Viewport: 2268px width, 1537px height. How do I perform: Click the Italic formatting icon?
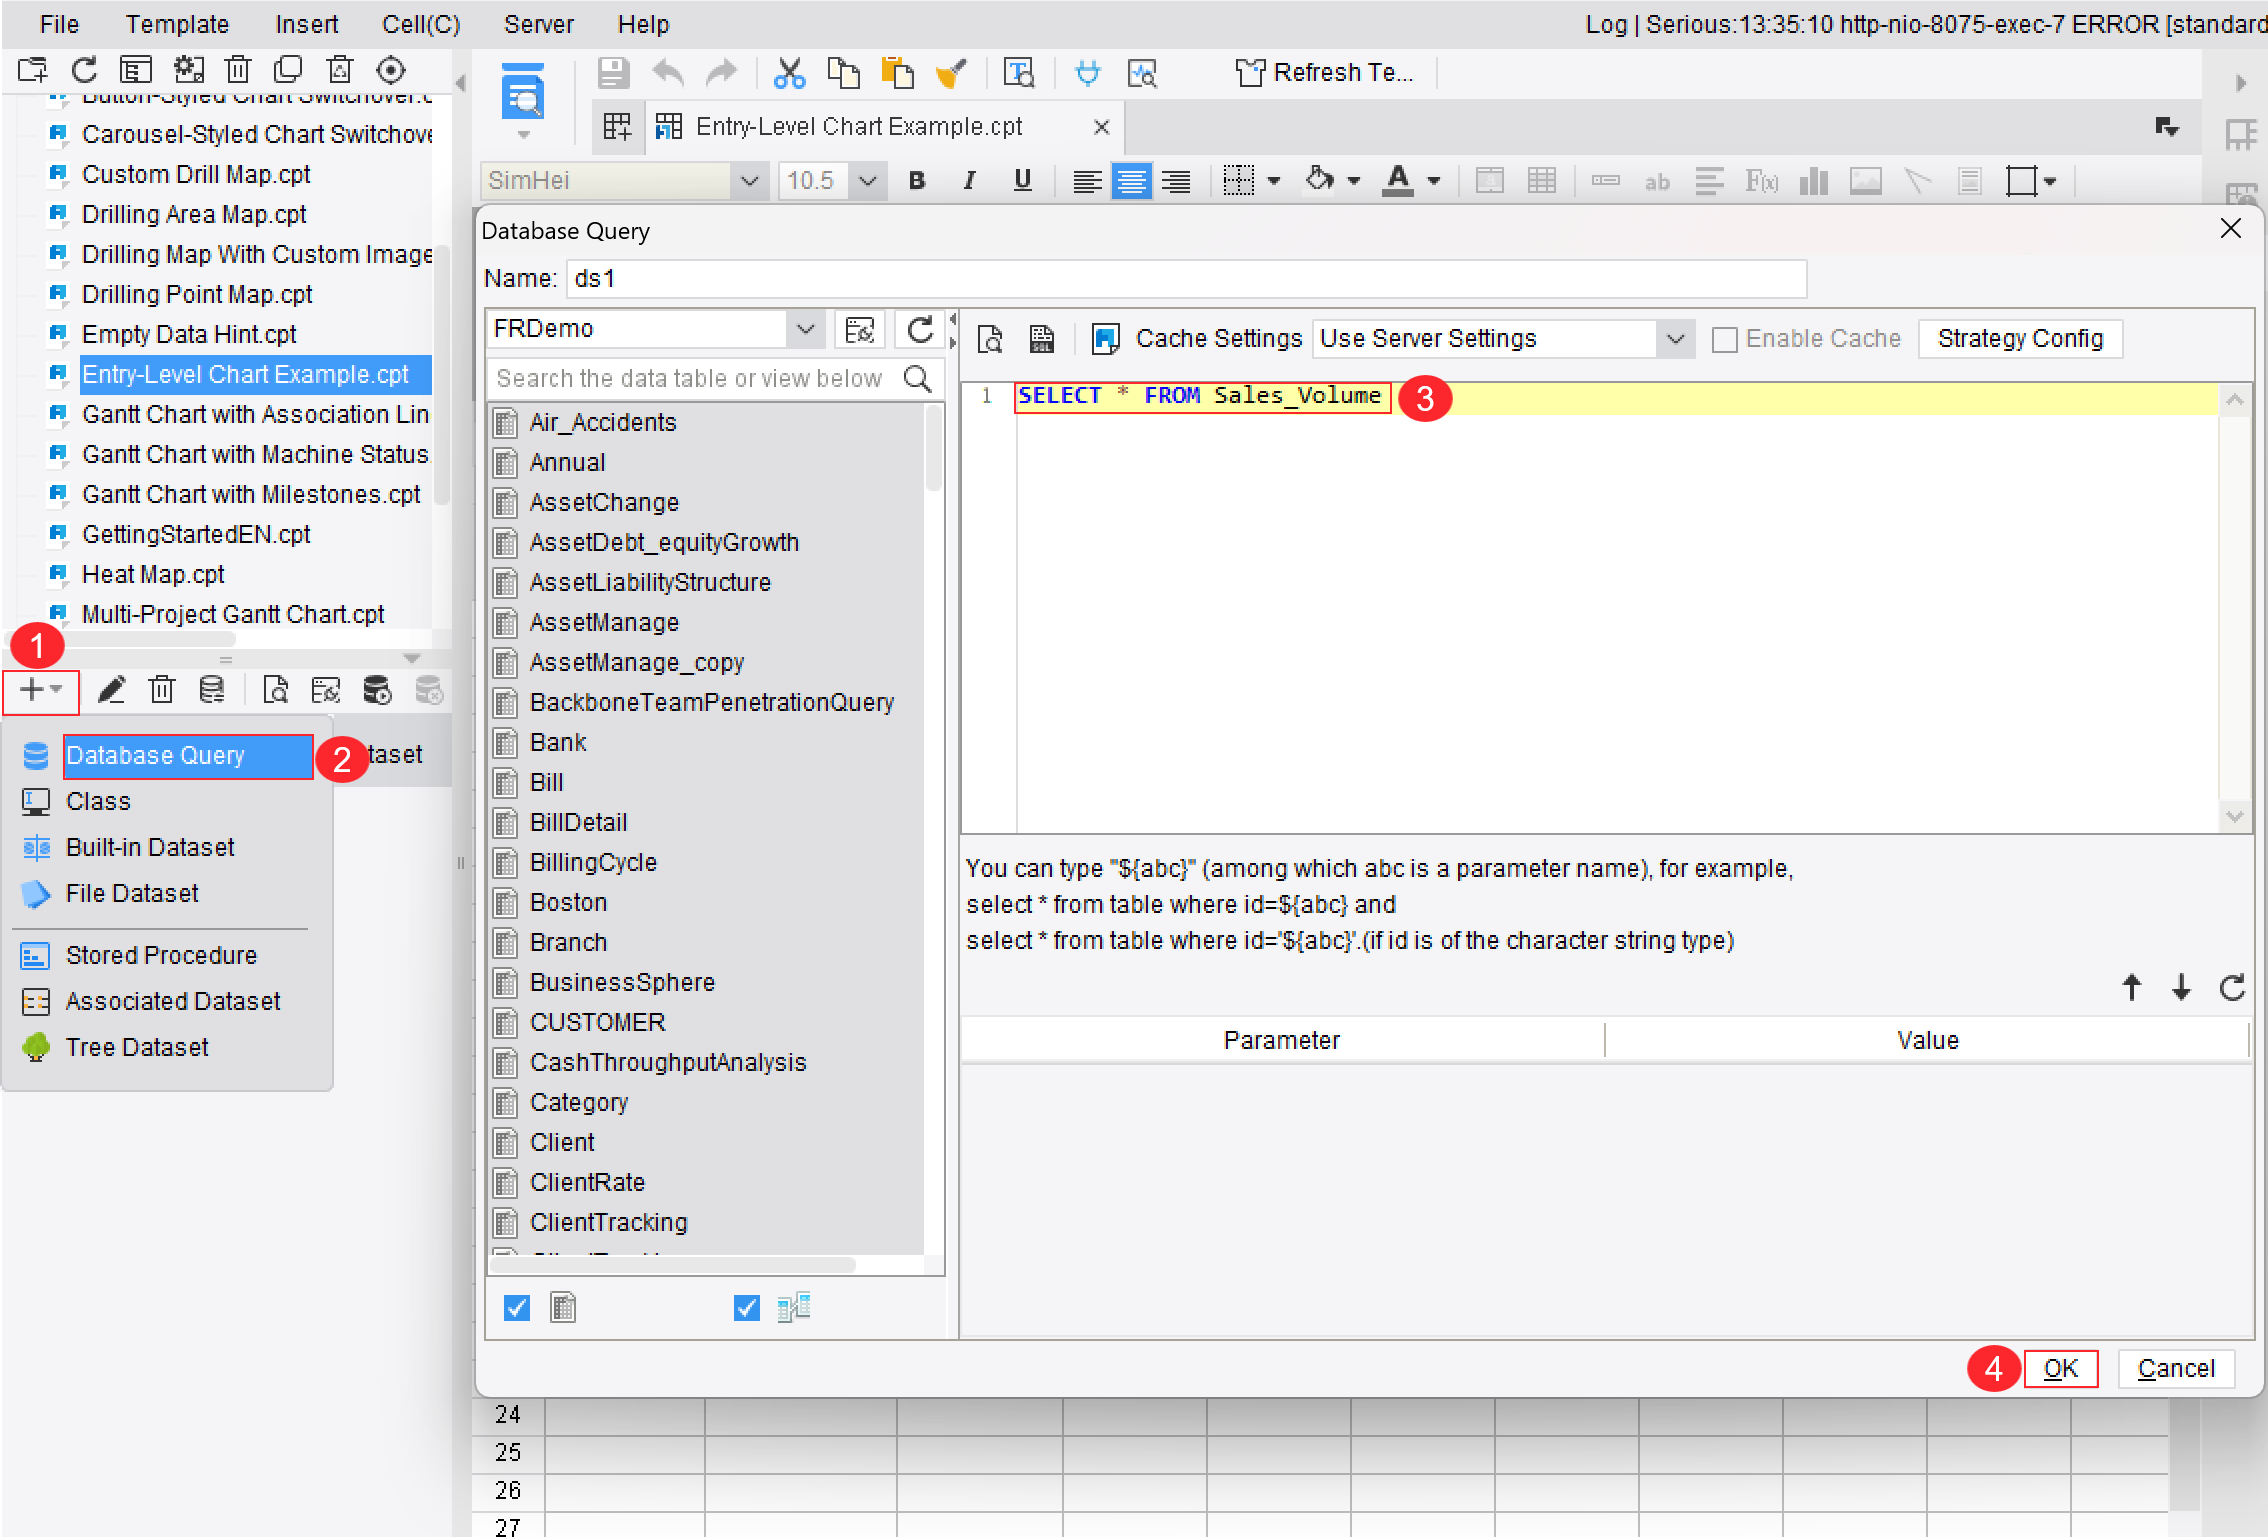pos(968,181)
